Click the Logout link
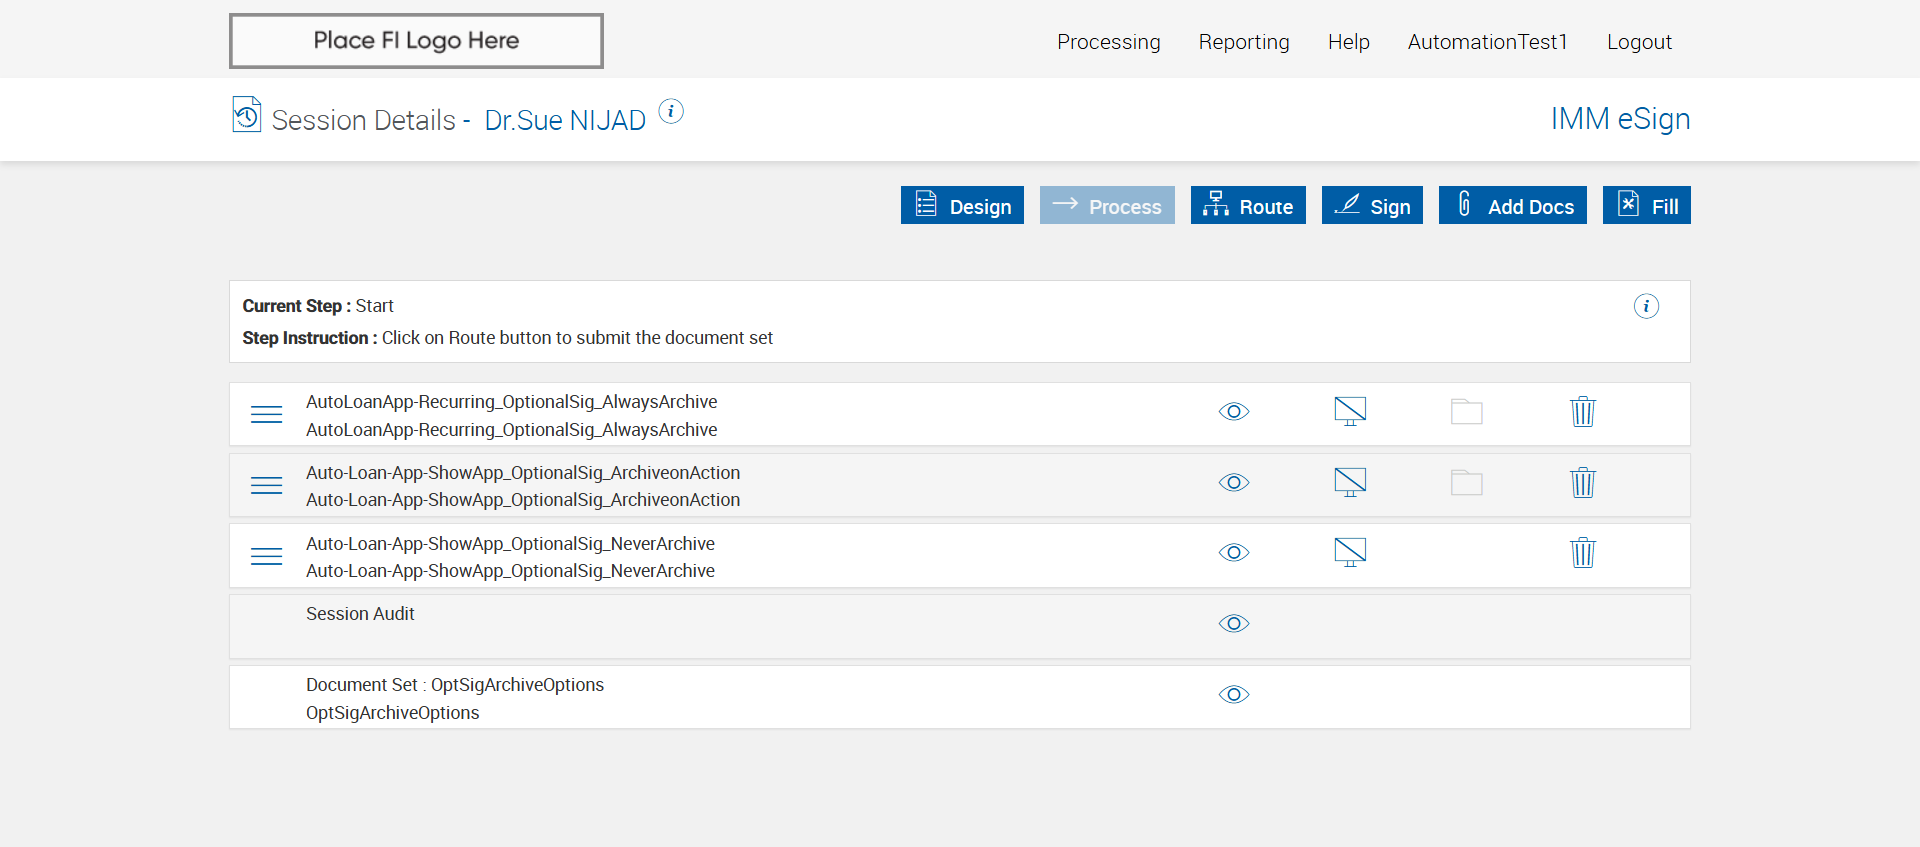 pyautogui.click(x=1639, y=42)
